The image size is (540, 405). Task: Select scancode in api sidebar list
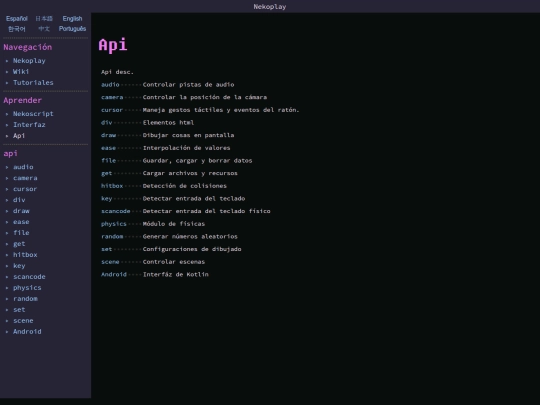[29, 277]
